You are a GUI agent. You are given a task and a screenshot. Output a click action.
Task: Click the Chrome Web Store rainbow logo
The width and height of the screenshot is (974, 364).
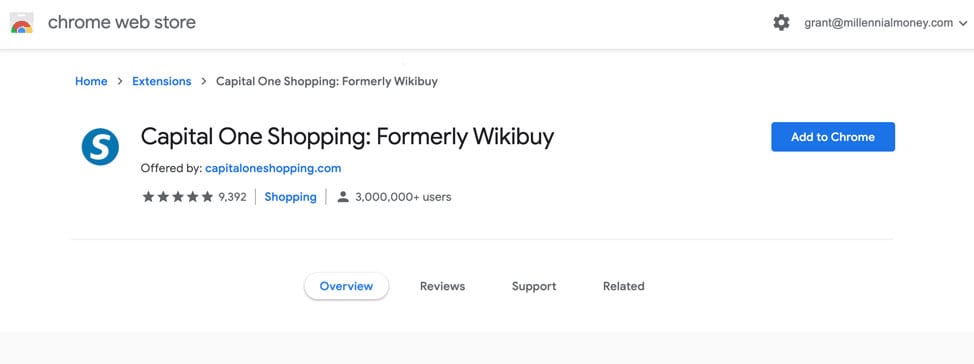pyautogui.click(x=22, y=23)
